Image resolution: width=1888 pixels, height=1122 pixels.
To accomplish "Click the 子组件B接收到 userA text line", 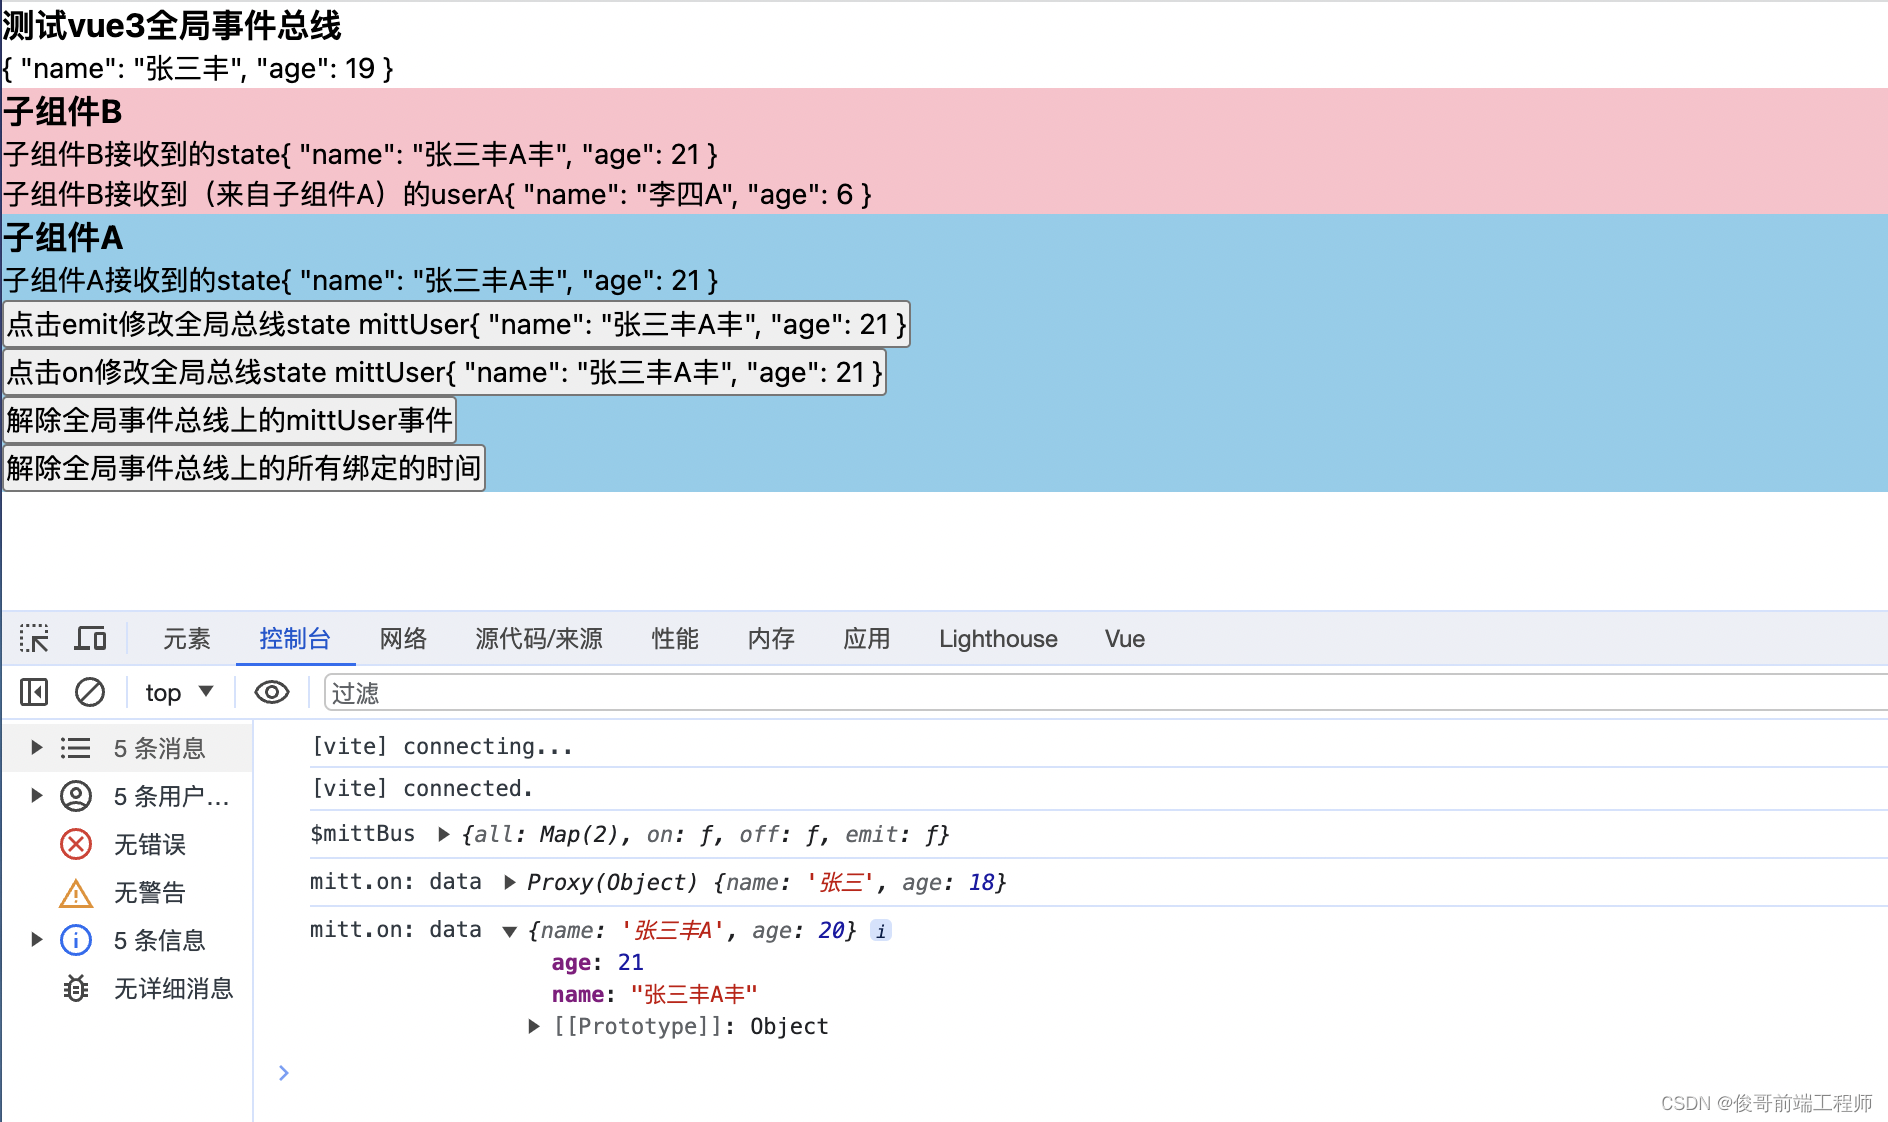I will pos(438,194).
